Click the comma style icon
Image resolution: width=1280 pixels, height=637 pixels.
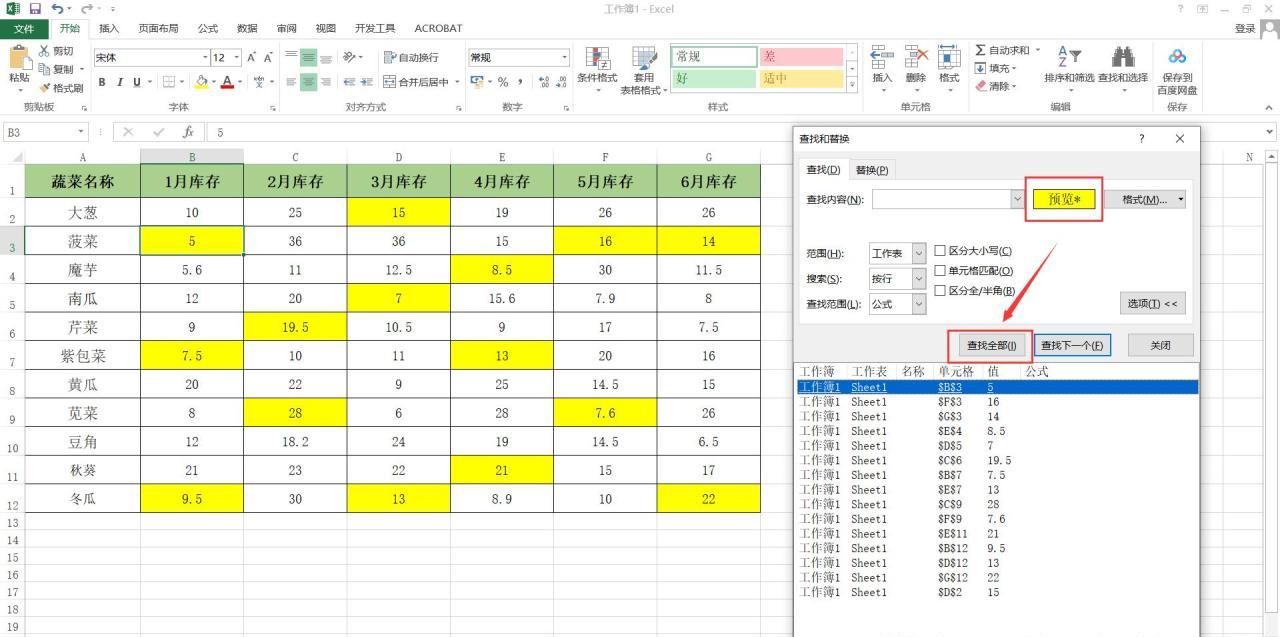pos(520,82)
